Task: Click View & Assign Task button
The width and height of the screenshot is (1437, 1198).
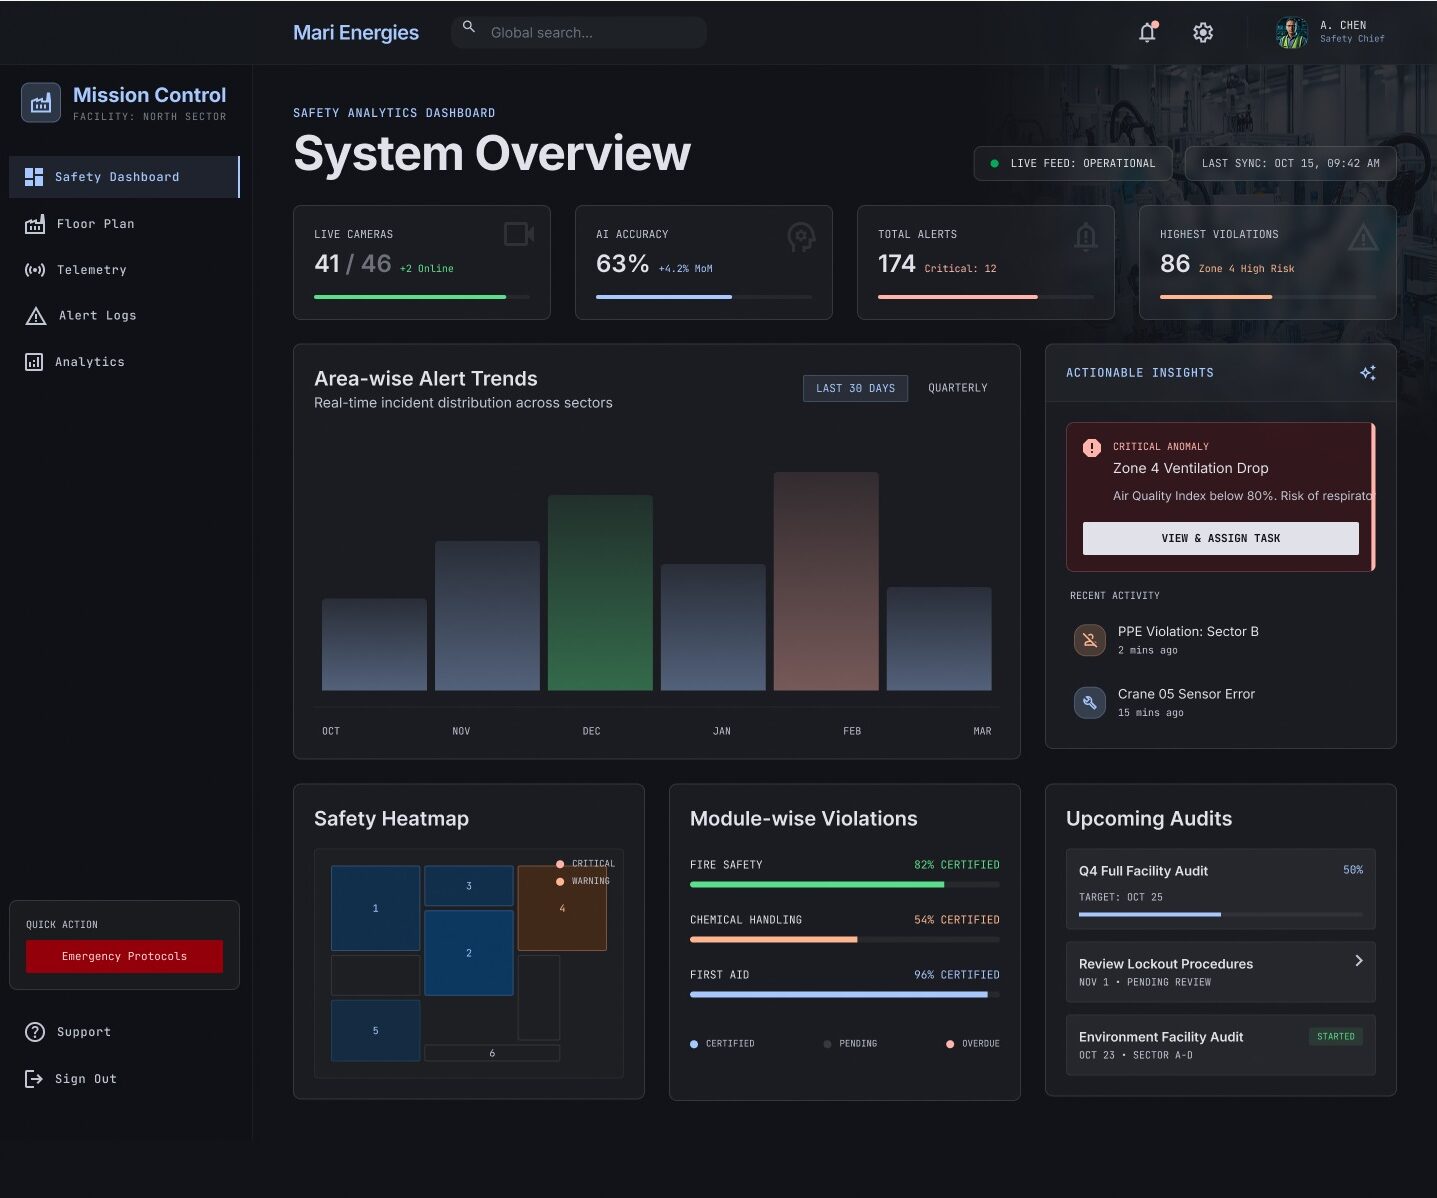Action: (1220, 538)
